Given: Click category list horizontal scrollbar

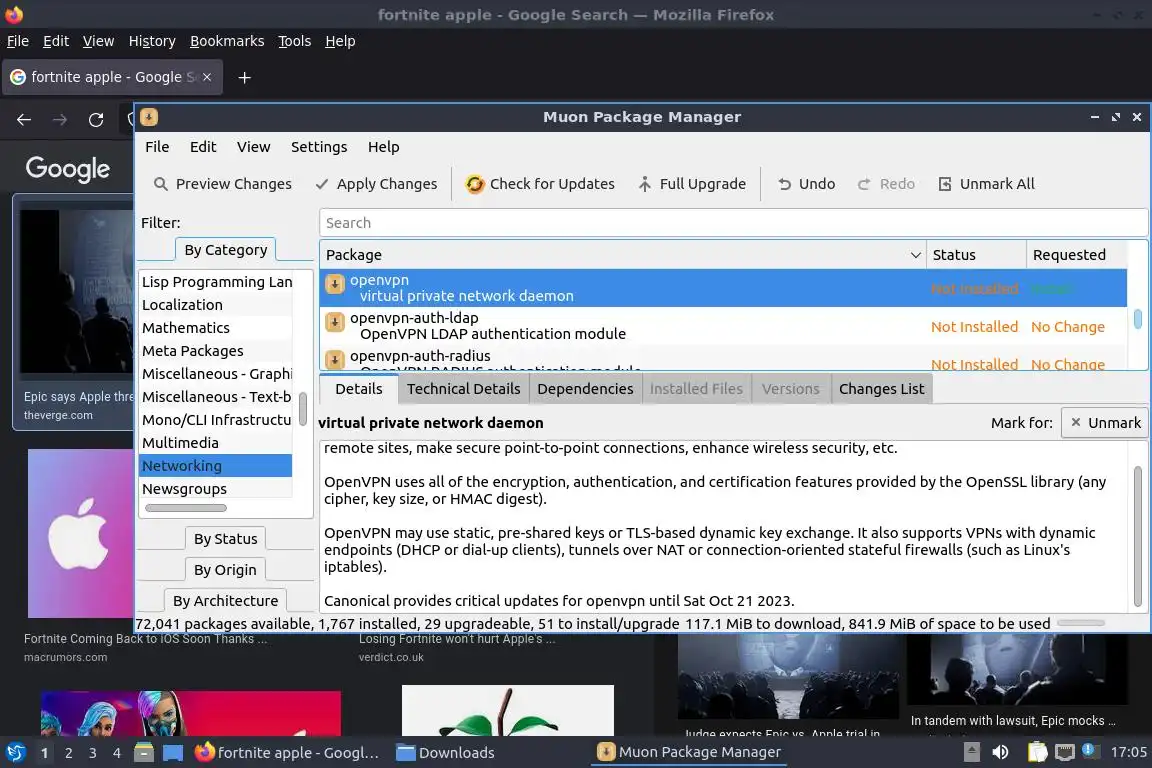Looking at the screenshot, I should tap(186, 508).
